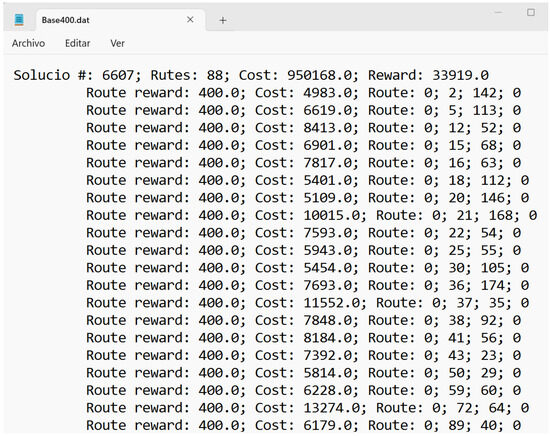The image size is (550, 436).
Task: Close the Base400.dat tab
Action: tap(190, 20)
